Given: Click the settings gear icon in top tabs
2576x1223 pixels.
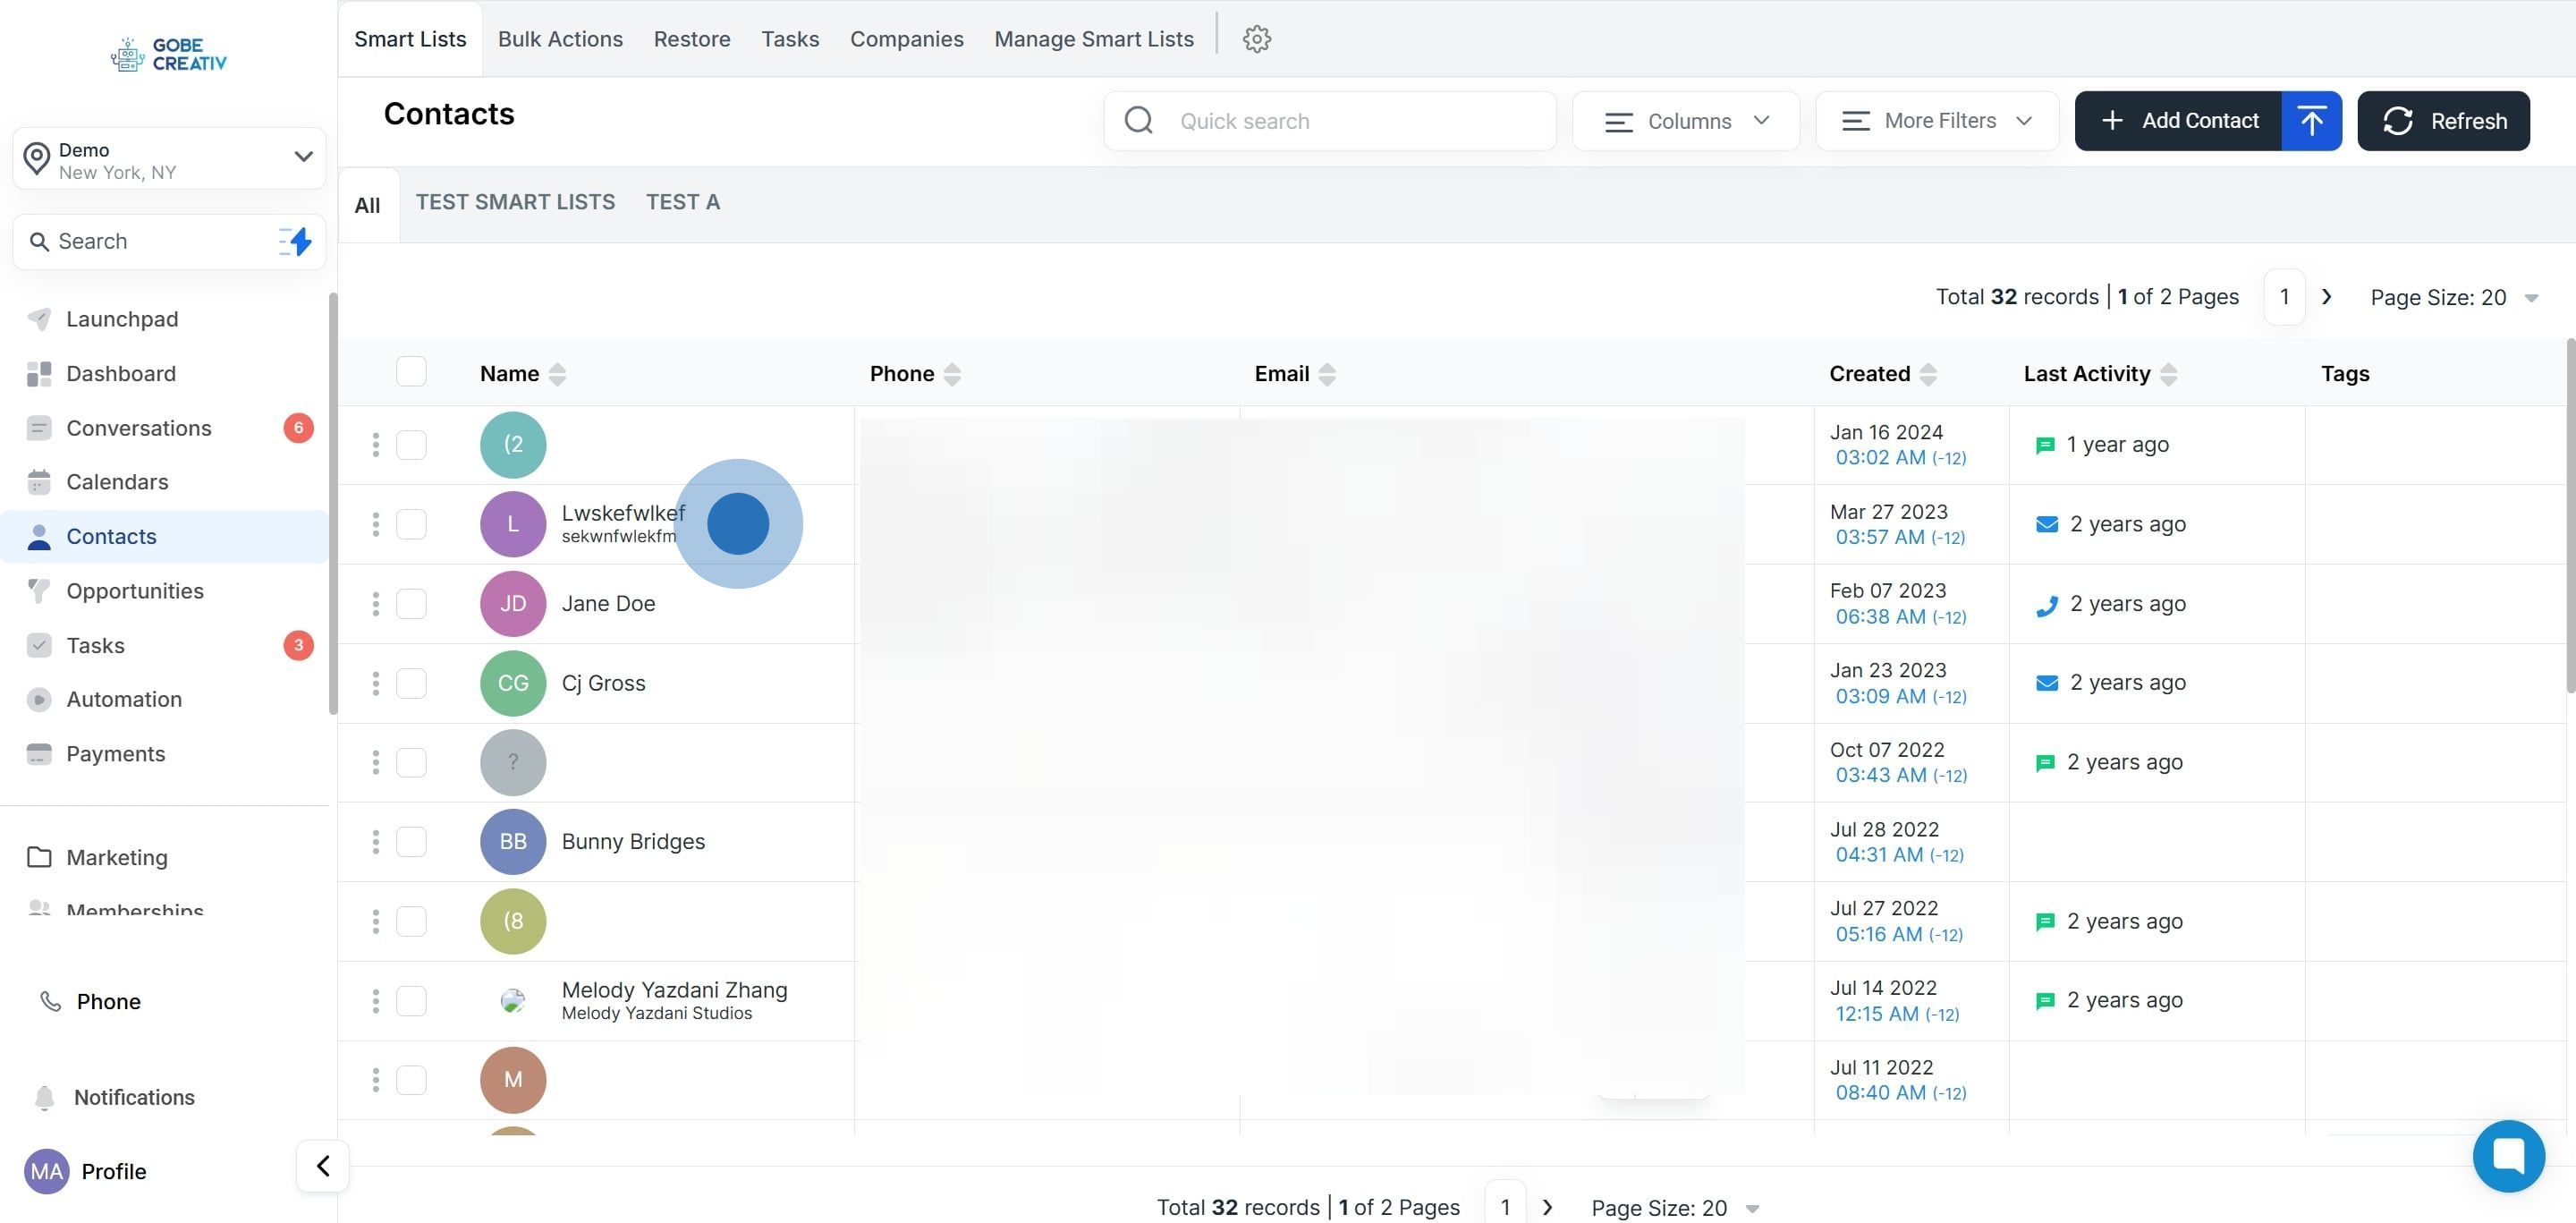Looking at the screenshot, I should [x=1256, y=39].
